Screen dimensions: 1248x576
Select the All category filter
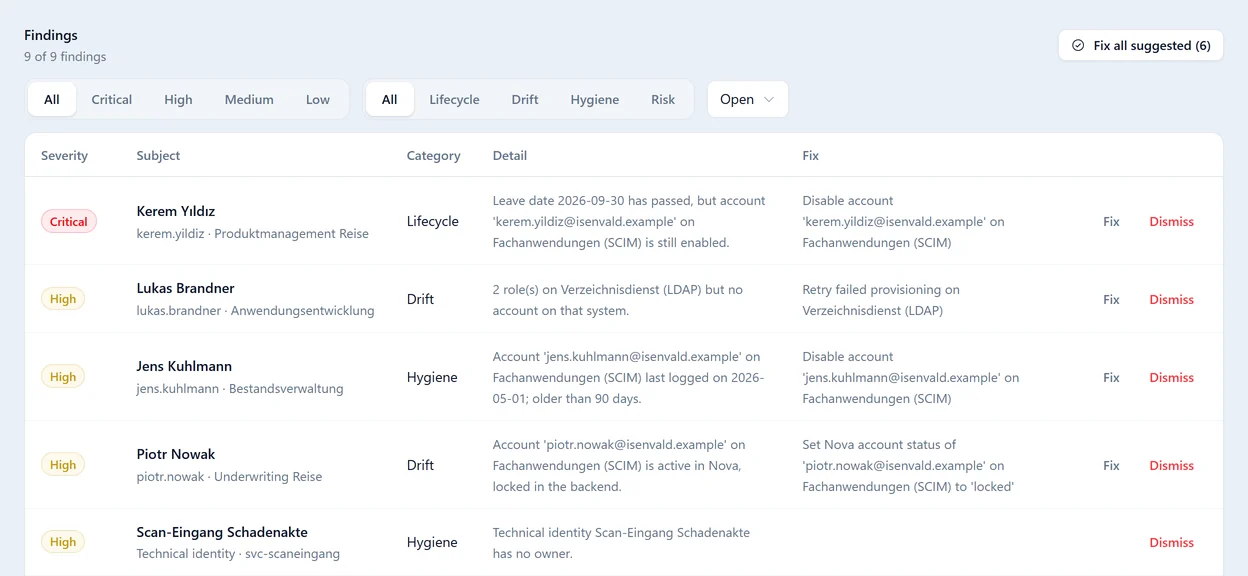tap(390, 99)
